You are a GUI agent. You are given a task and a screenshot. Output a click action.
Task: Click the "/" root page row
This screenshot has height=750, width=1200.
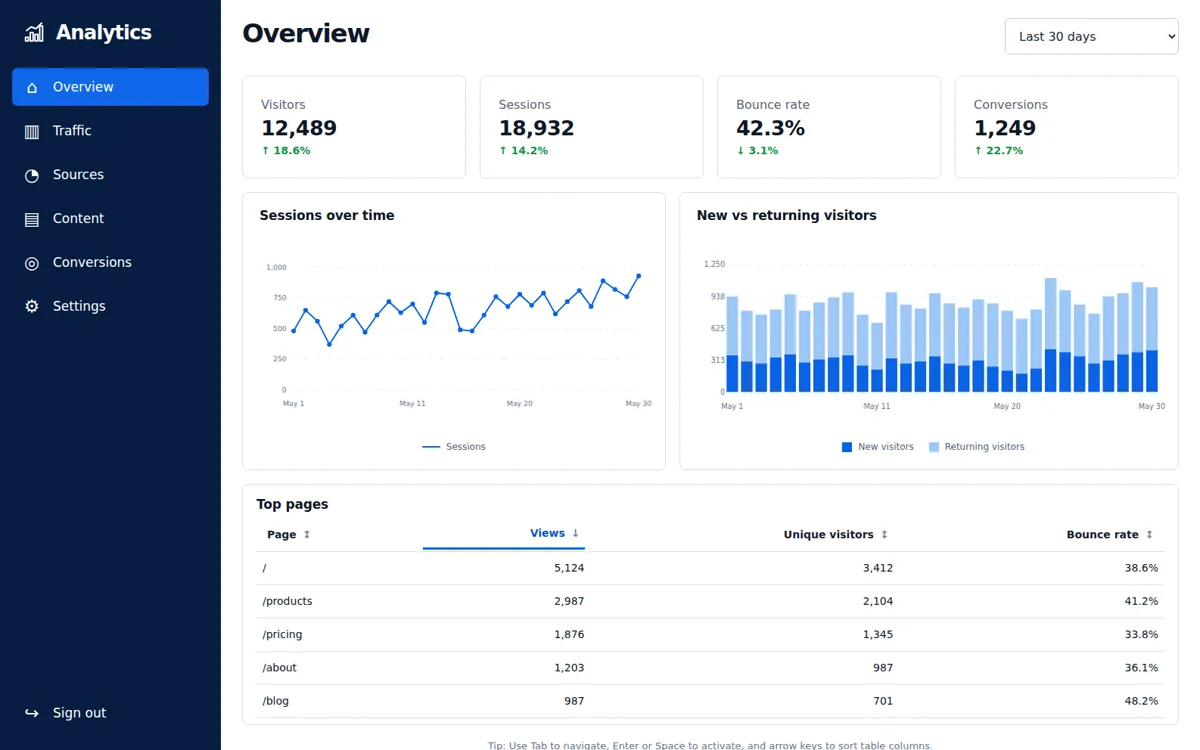[710, 568]
